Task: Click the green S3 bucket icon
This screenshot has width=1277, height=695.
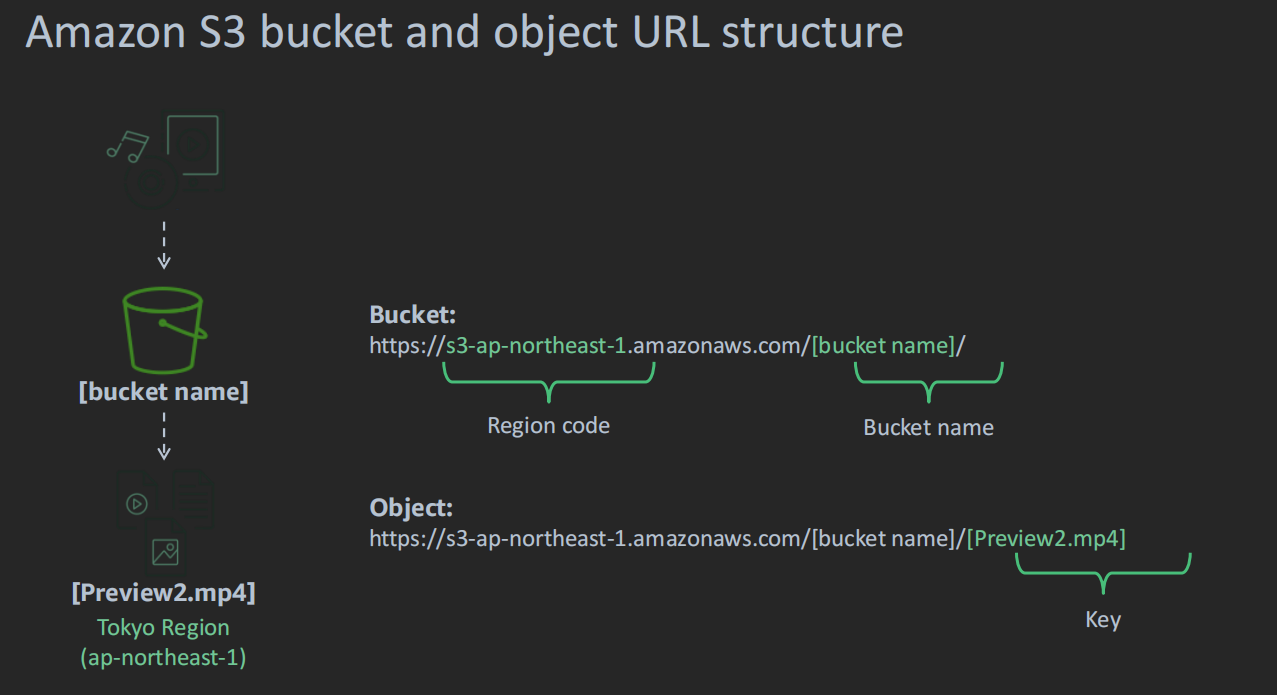Action: (x=163, y=330)
